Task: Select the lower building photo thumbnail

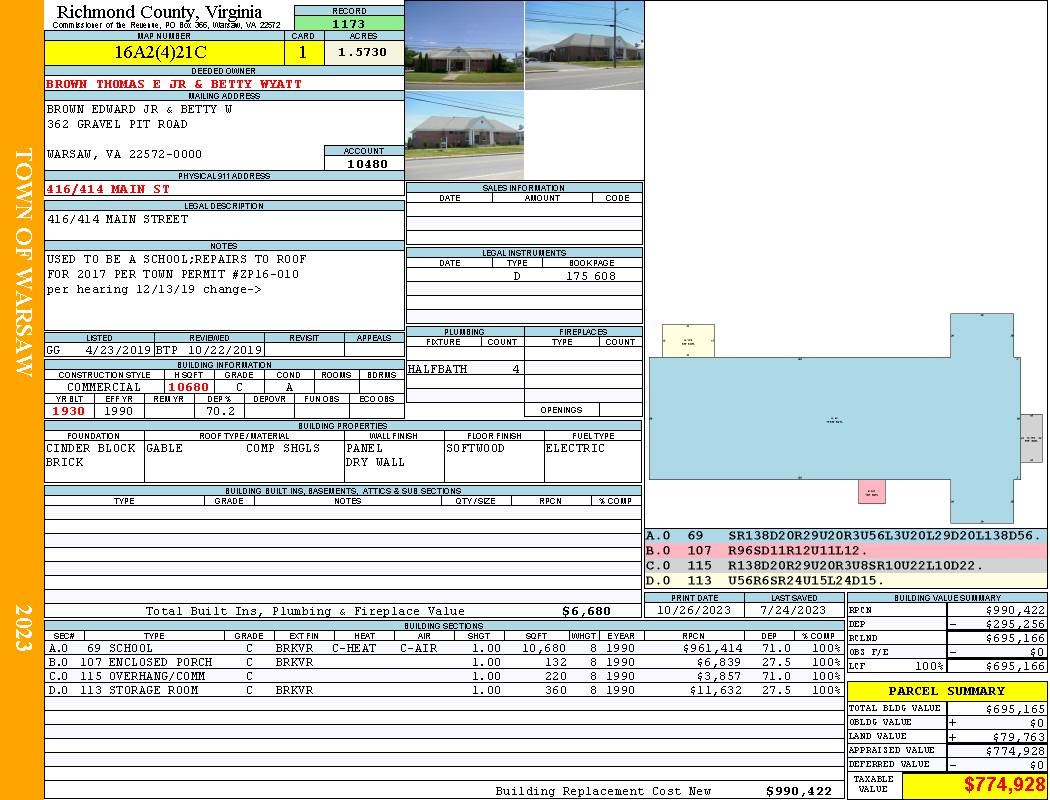Action: 464,136
